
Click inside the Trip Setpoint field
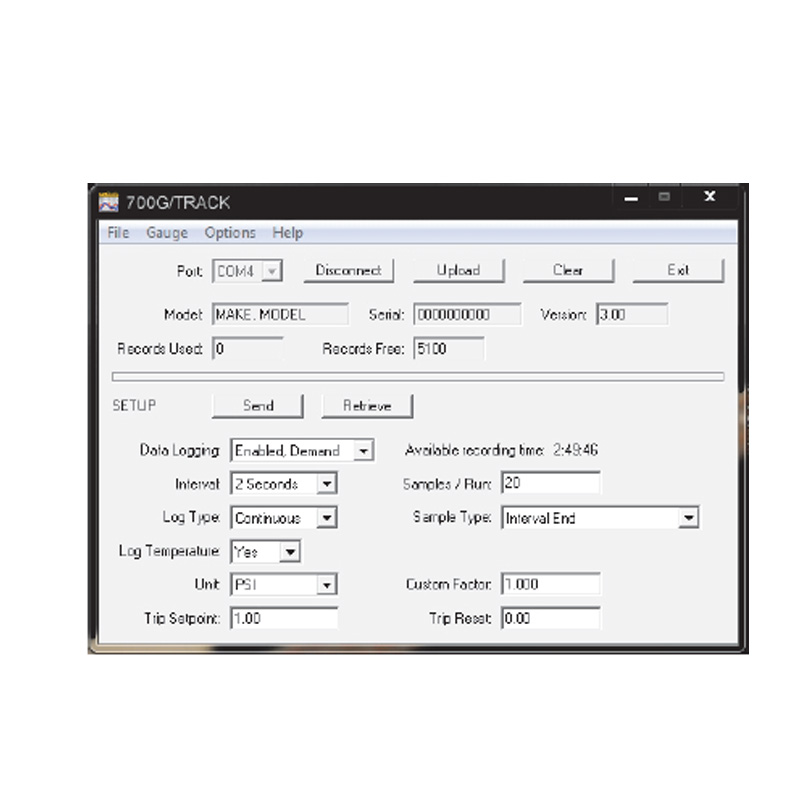click(283, 618)
